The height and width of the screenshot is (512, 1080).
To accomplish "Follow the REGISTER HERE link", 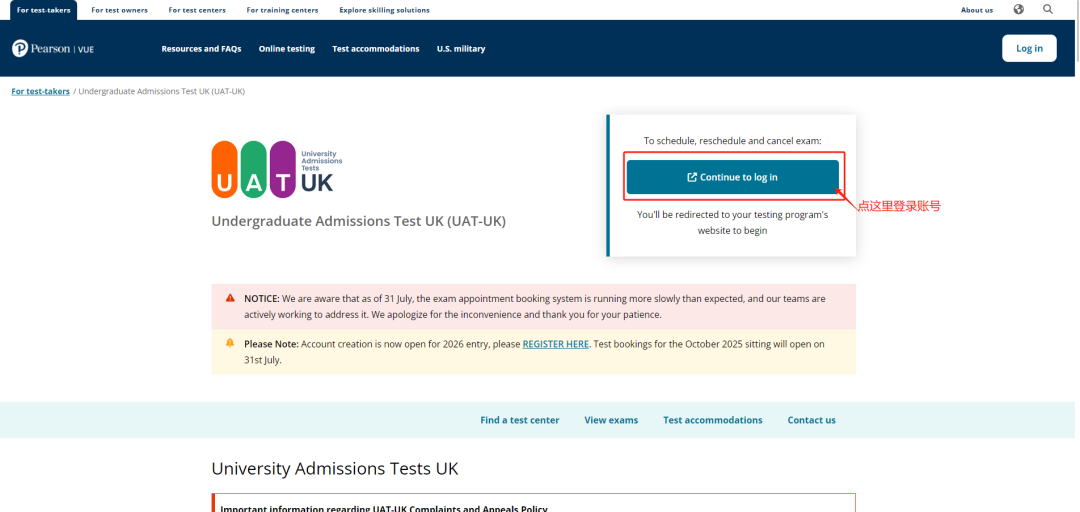I will click(x=555, y=344).
